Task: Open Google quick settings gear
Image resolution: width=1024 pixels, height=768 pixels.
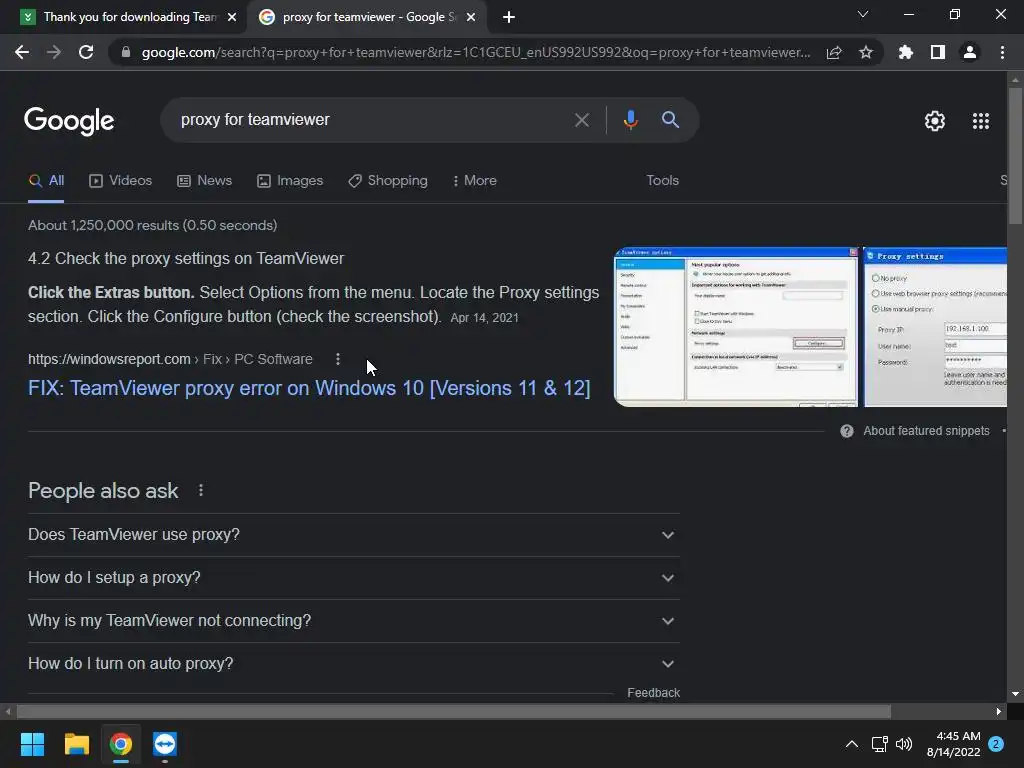Action: [x=935, y=121]
